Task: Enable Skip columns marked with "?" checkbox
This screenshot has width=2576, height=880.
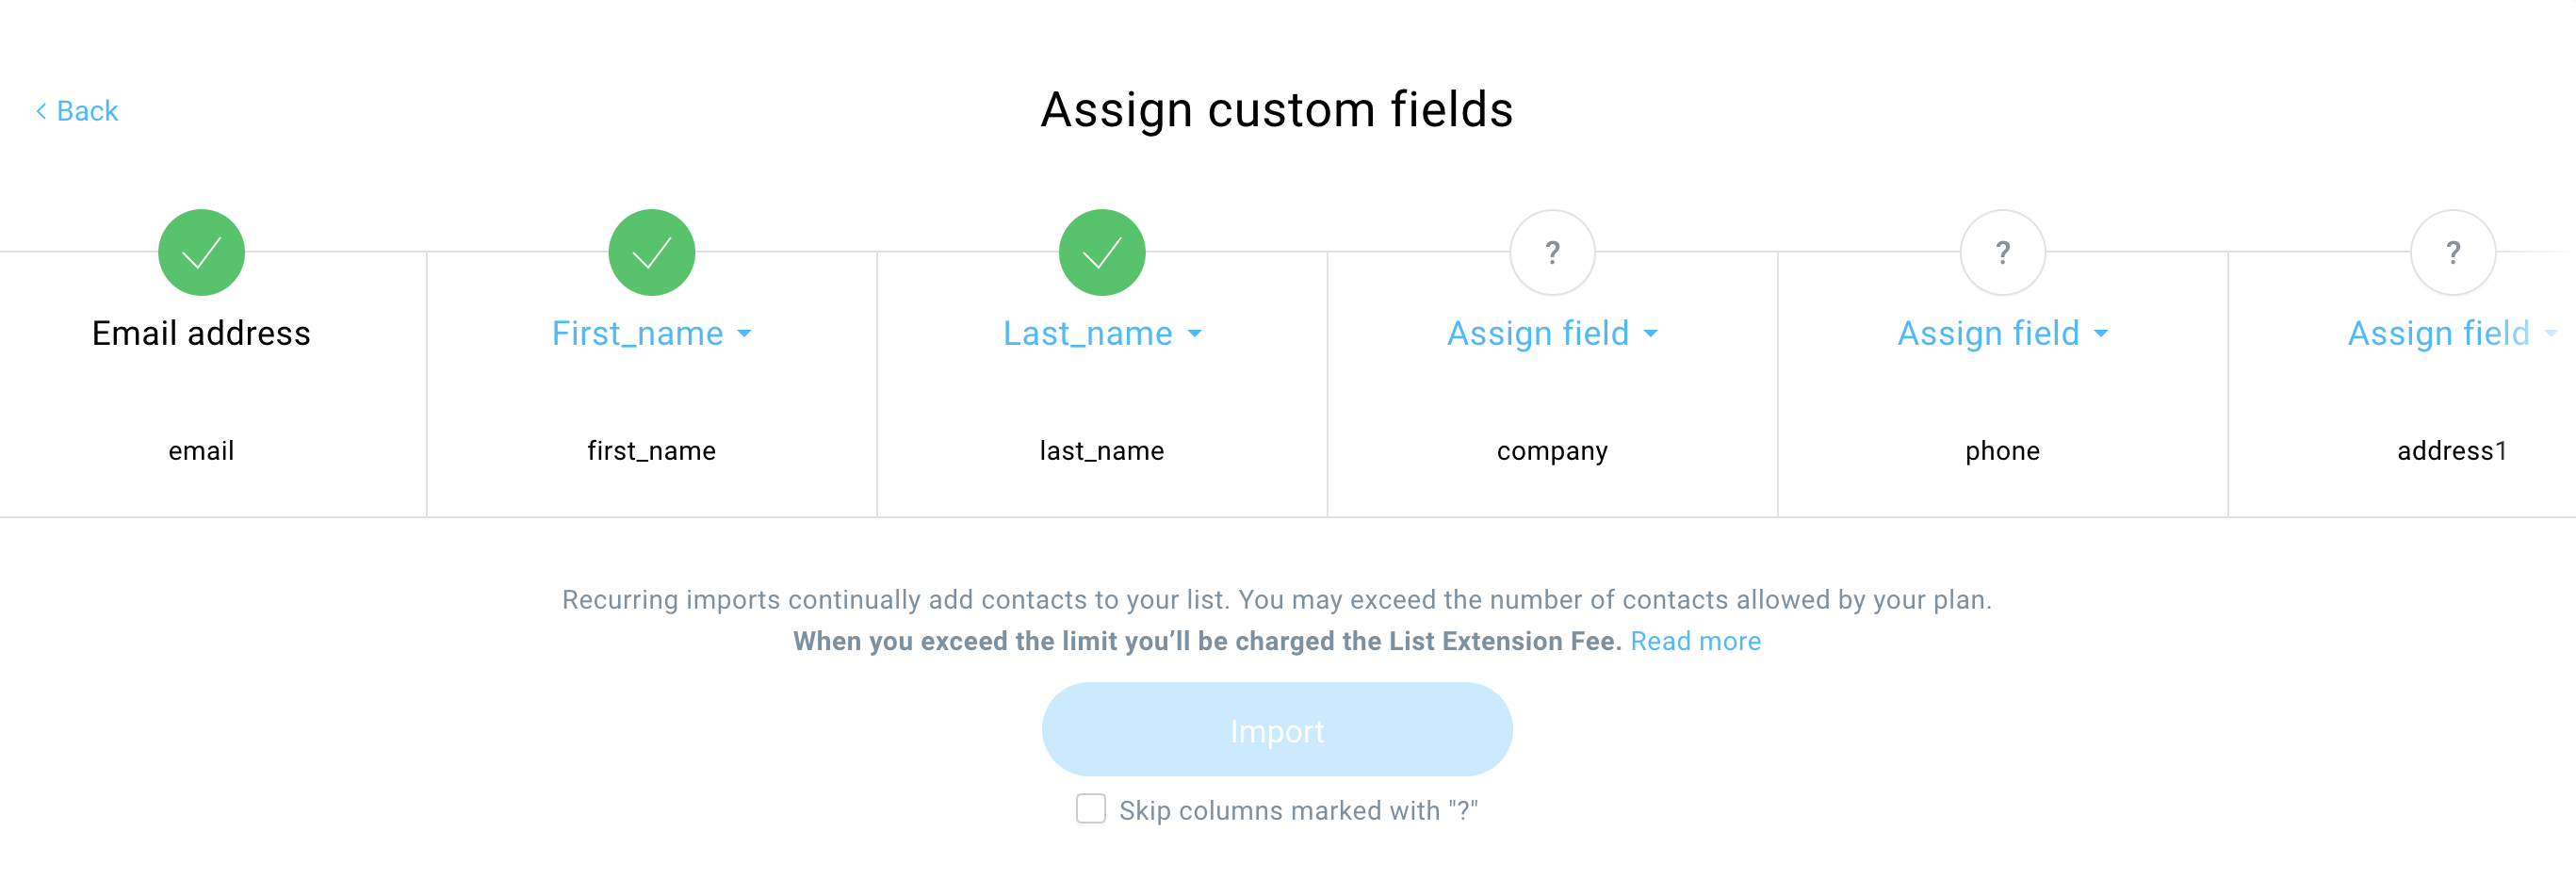Action: point(1091,808)
